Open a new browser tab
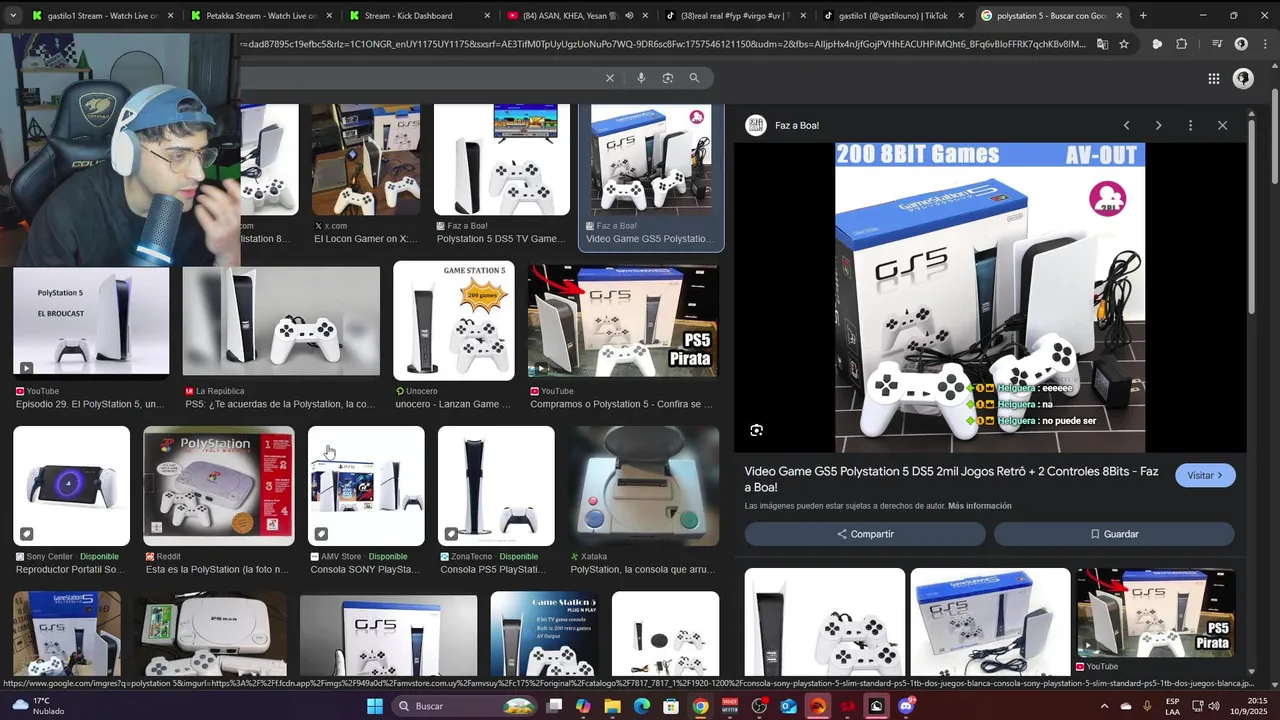 pyautogui.click(x=1143, y=16)
